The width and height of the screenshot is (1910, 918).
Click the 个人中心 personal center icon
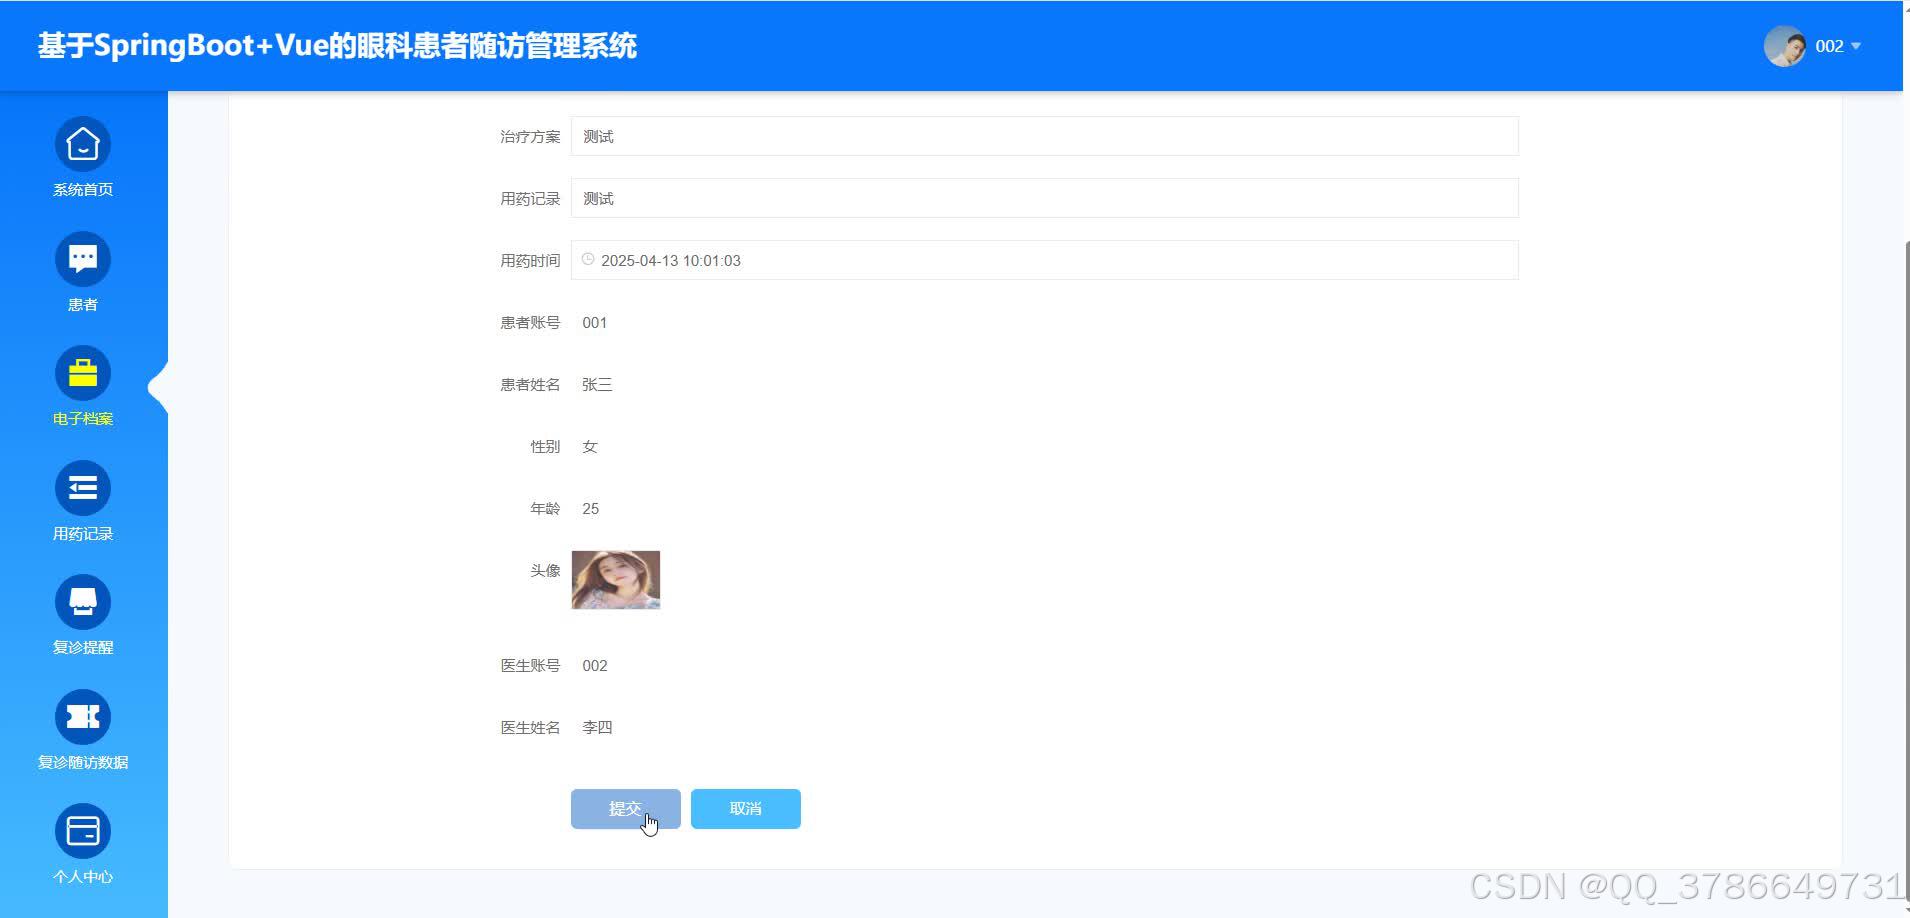(83, 830)
